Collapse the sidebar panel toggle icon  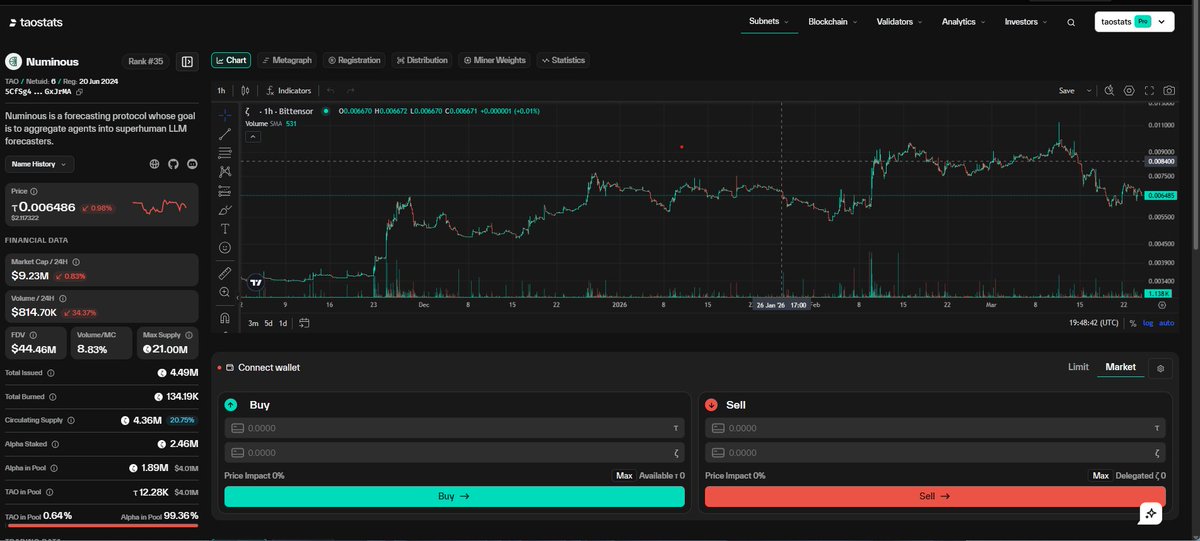click(187, 62)
